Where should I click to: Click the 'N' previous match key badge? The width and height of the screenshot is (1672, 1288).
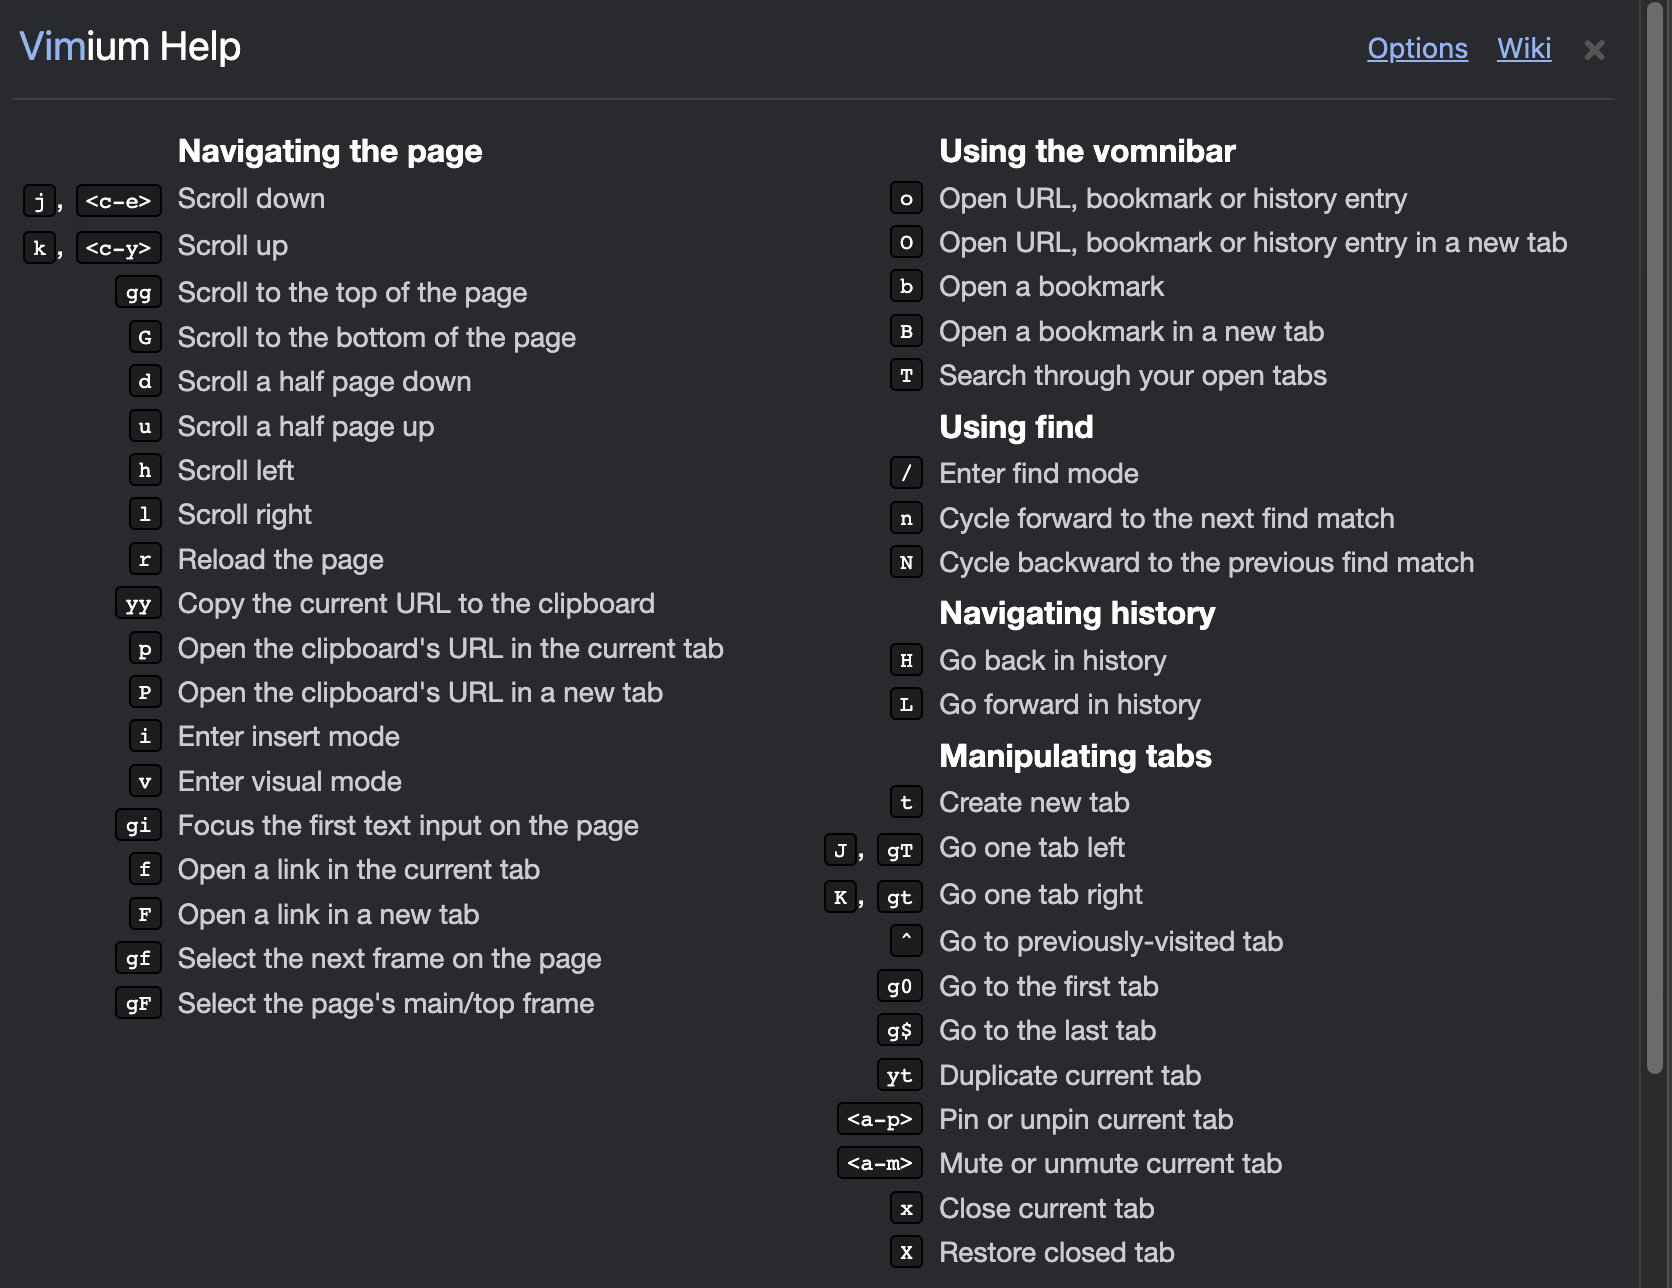[906, 562]
